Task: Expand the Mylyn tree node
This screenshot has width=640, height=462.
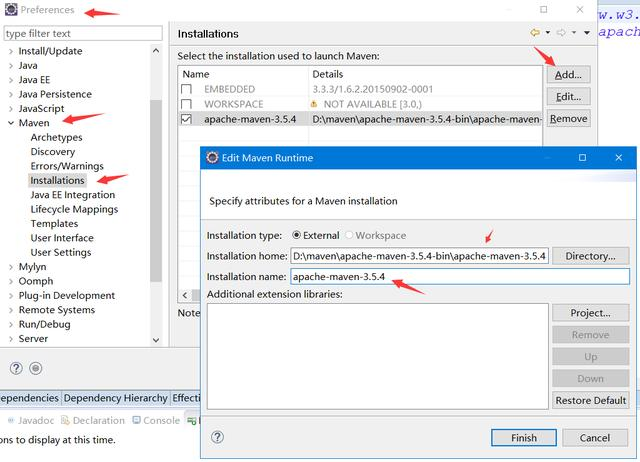Action: click(11, 267)
